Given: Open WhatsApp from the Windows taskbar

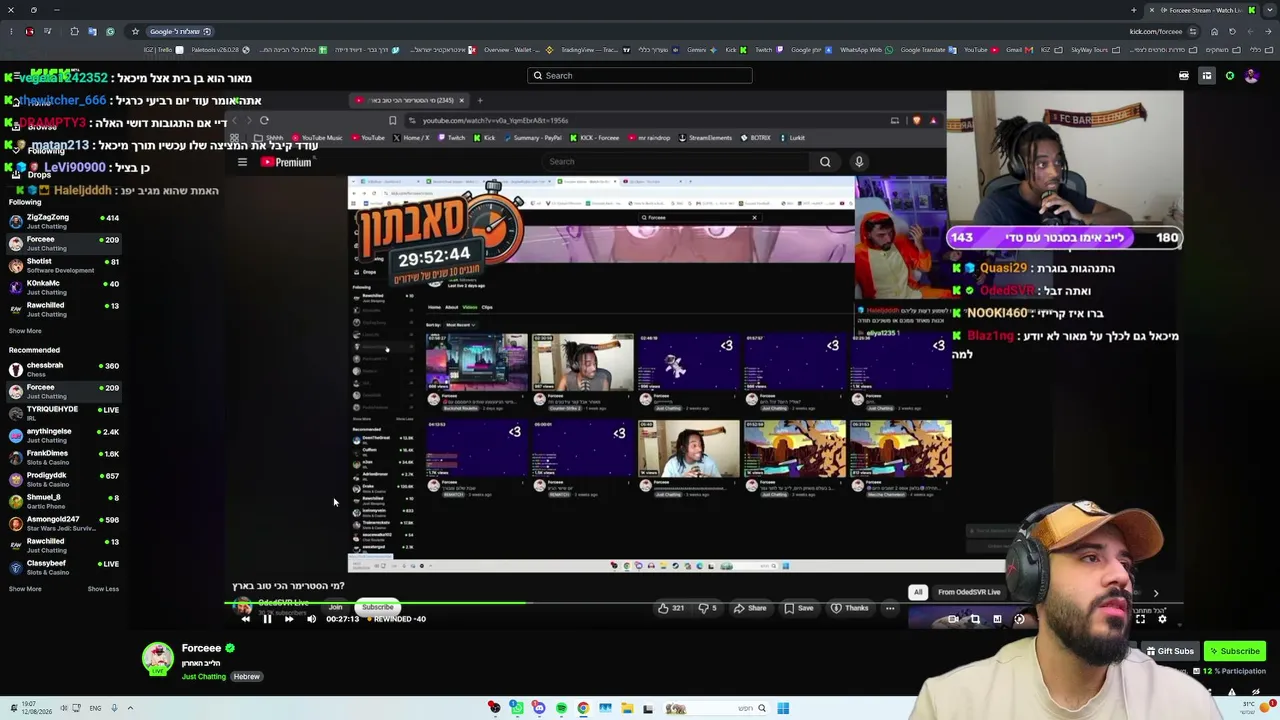Looking at the screenshot, I should (516, 709).
